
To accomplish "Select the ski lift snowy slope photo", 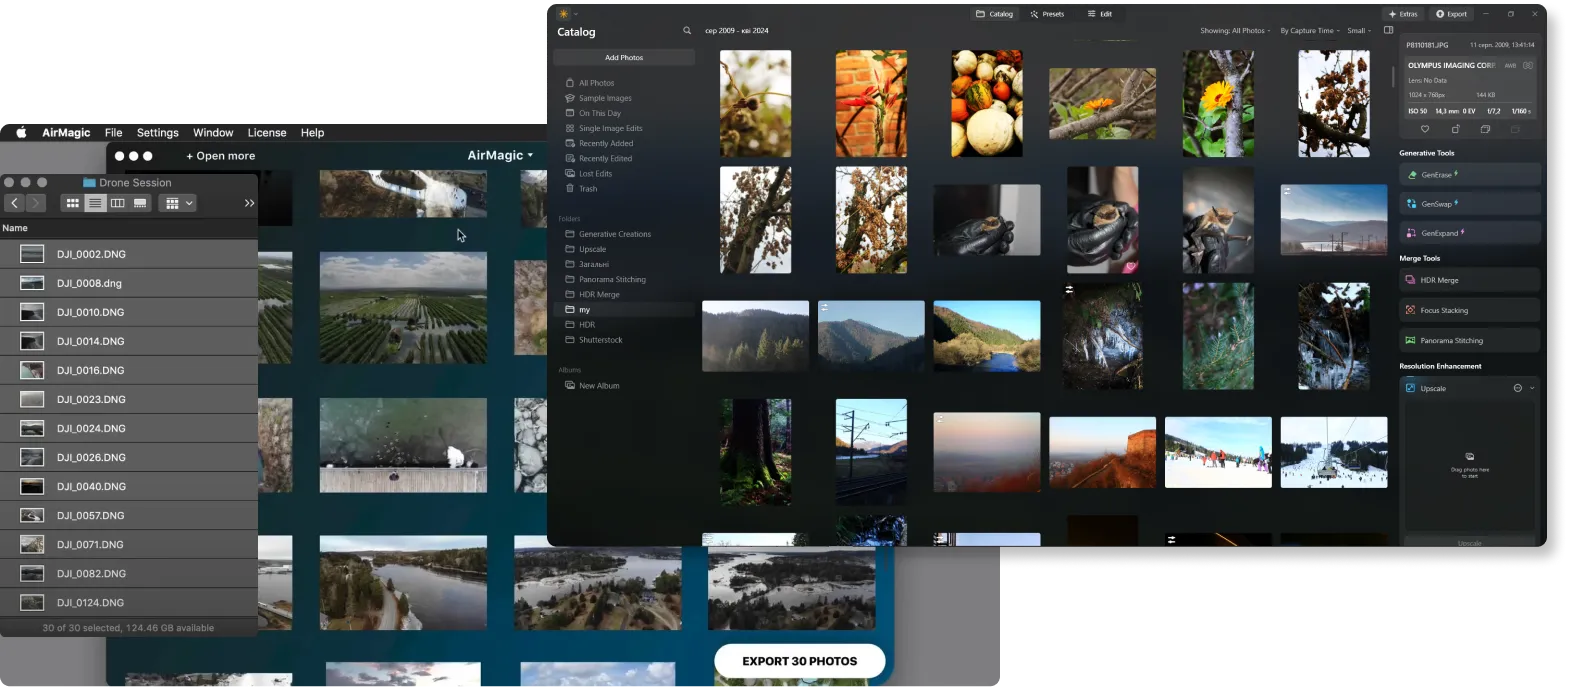I will 1334,452.
